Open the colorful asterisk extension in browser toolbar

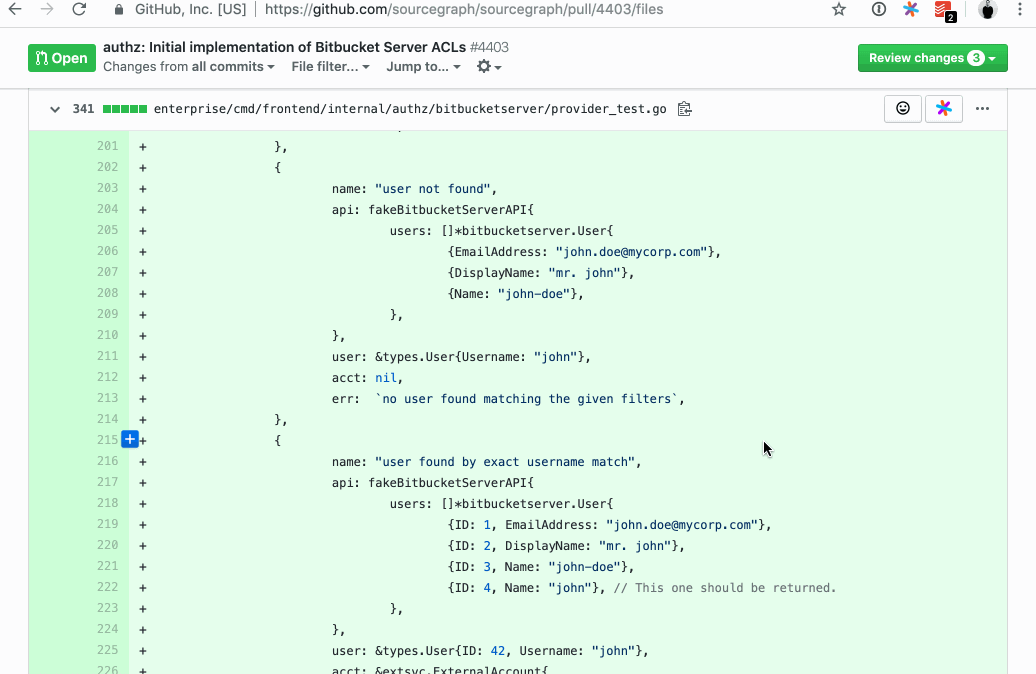point(910,9)
